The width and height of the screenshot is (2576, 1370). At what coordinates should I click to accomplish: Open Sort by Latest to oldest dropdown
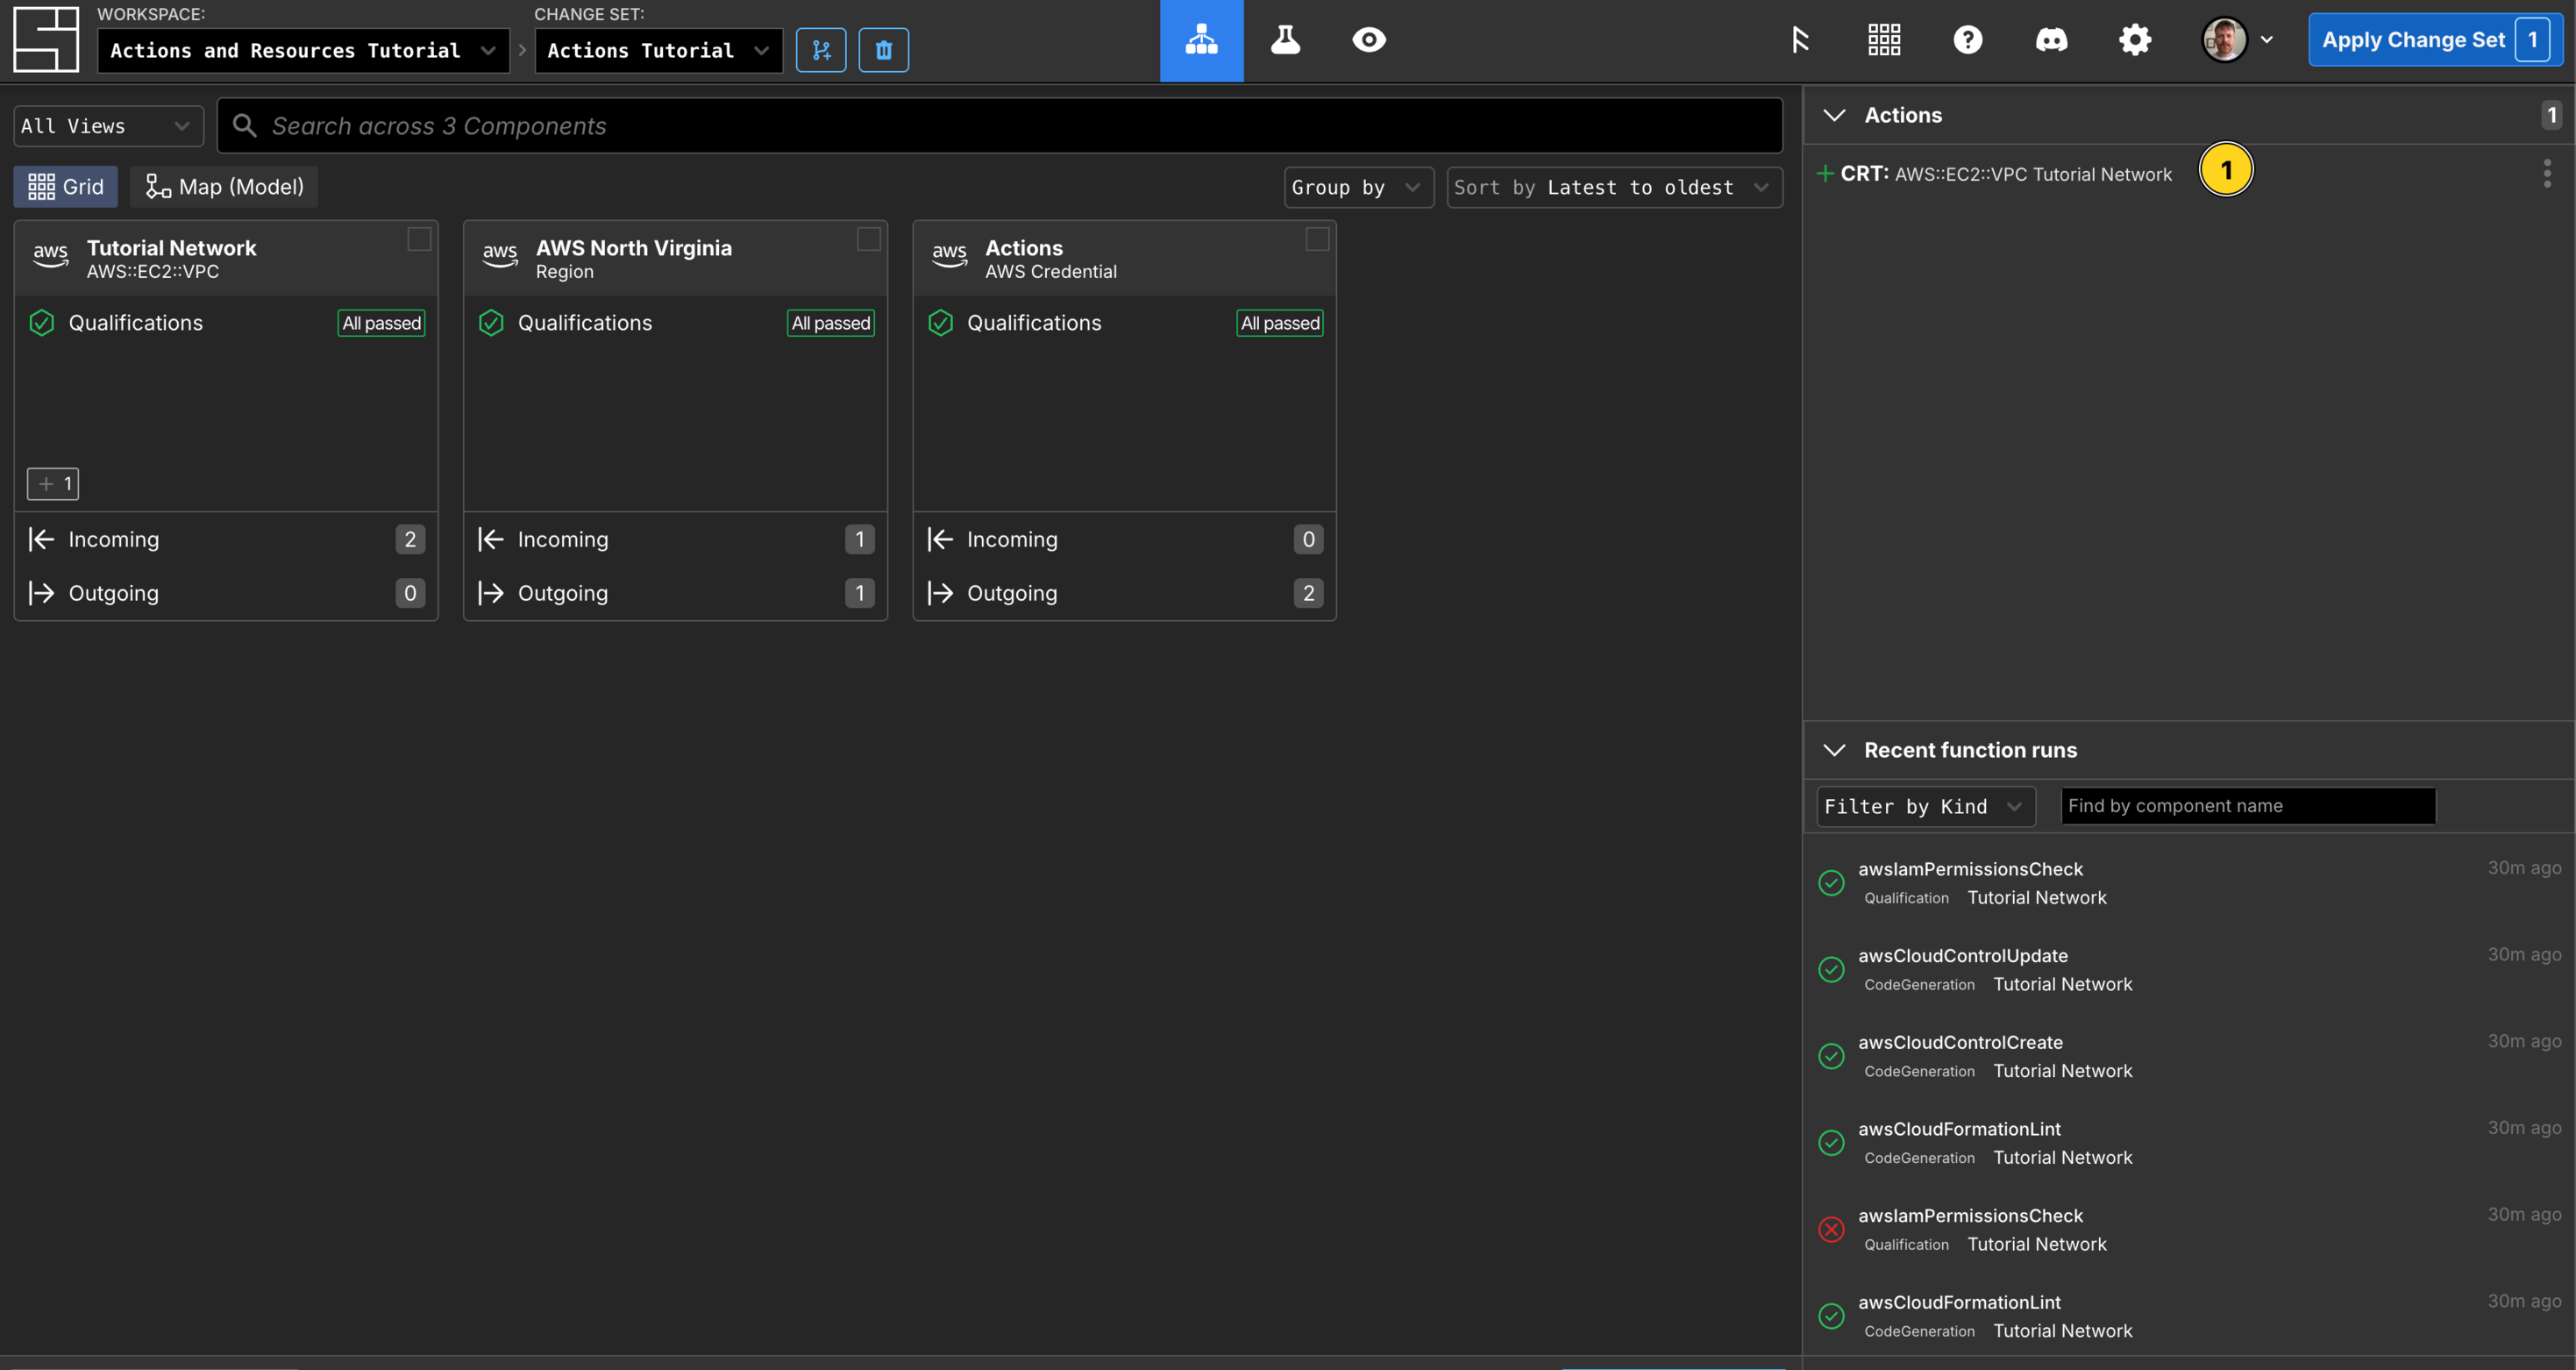(x=1614, y=187)
